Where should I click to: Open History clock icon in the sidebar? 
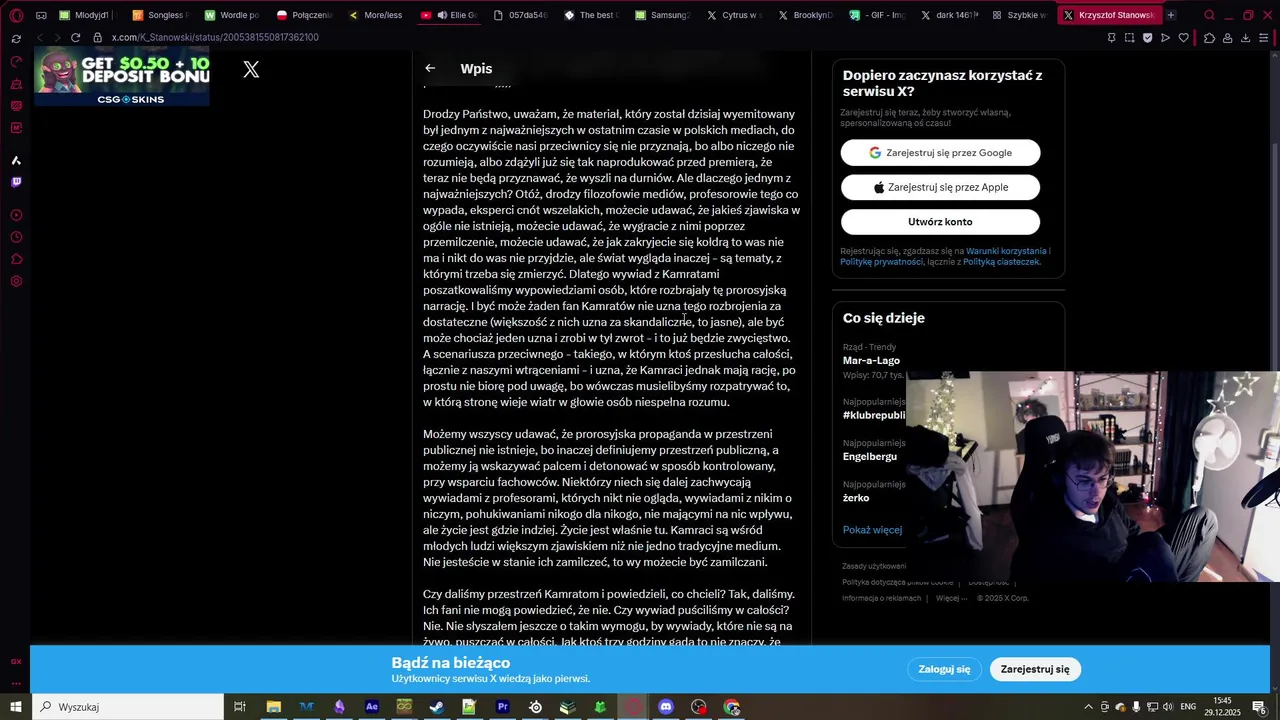click(x=16, y=237)
